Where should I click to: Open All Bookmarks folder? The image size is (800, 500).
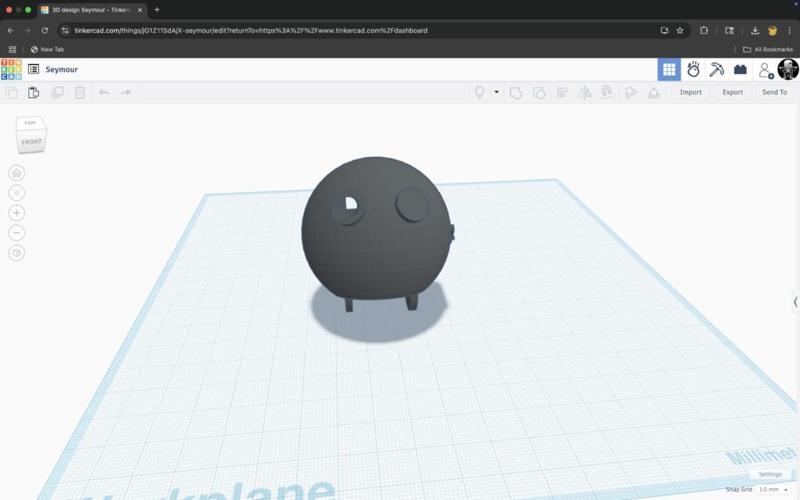(768, 49)
